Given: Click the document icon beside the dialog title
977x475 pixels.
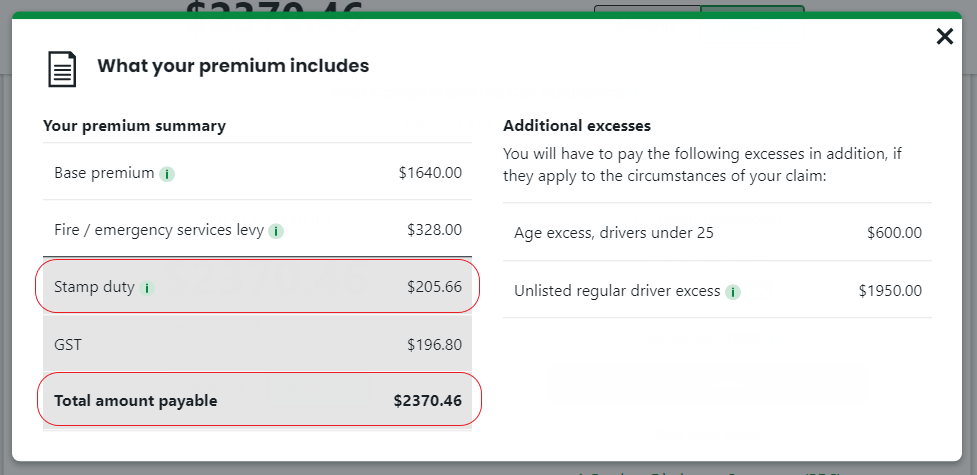Looking at the screenshot, I should coord(62,68).
